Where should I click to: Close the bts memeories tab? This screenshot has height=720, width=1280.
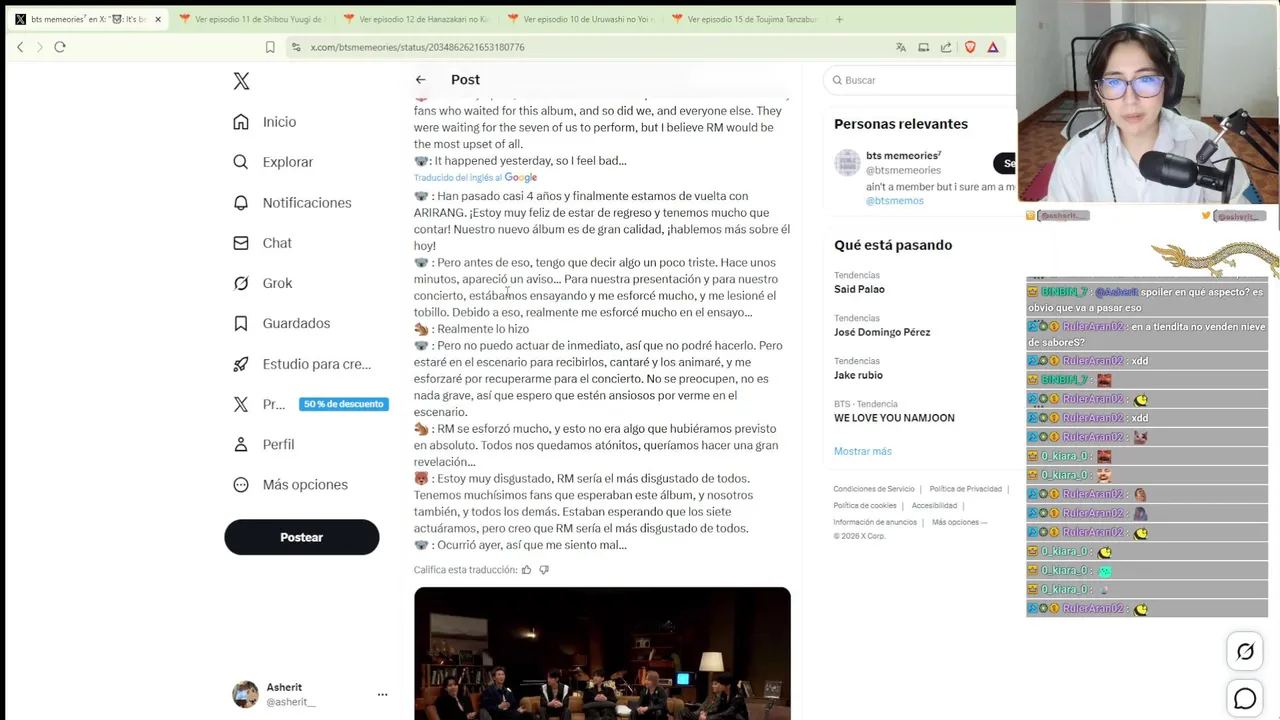157,19
